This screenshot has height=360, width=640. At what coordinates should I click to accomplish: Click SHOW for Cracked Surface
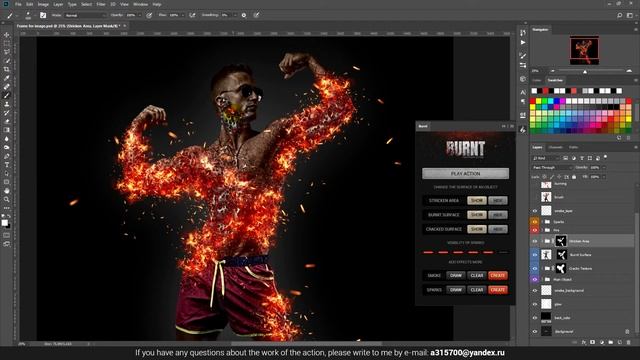click(477, 229)
